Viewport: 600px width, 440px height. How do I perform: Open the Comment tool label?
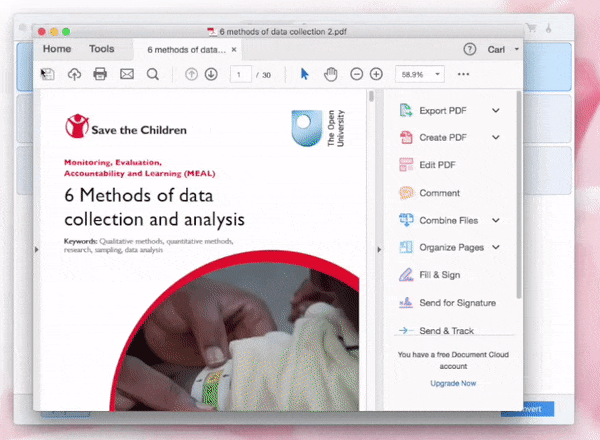pos(440,193)
